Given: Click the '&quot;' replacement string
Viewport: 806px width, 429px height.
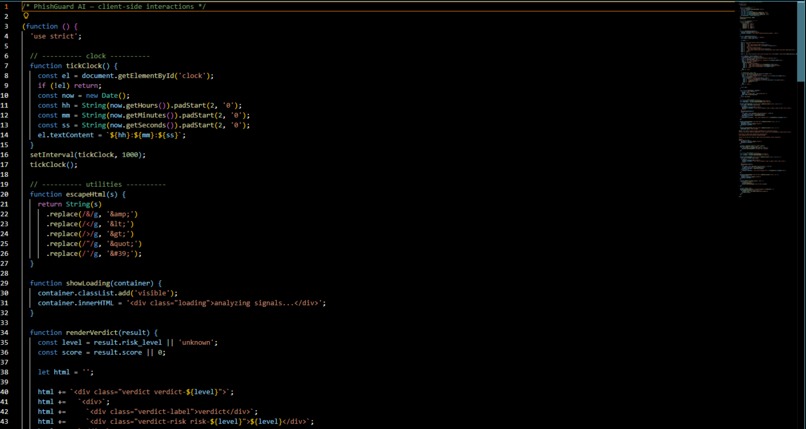Looking at the screenshot, I should point(122,244).
